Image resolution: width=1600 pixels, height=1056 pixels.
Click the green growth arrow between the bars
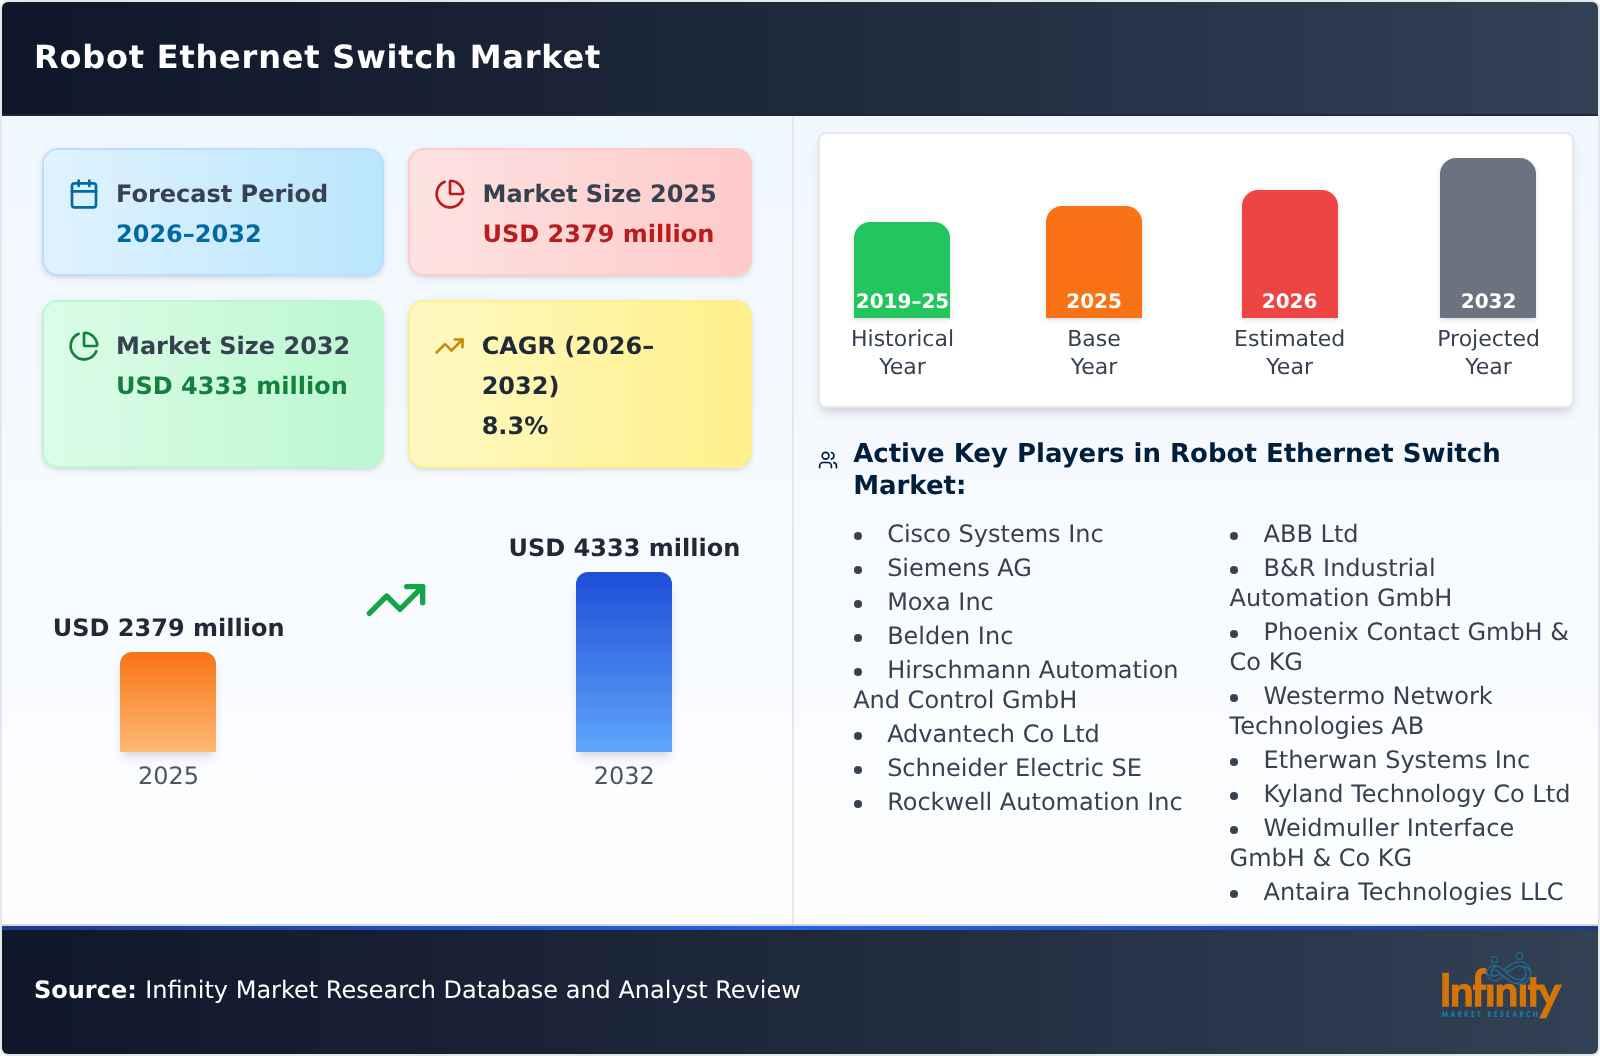(x=396, y=600)
